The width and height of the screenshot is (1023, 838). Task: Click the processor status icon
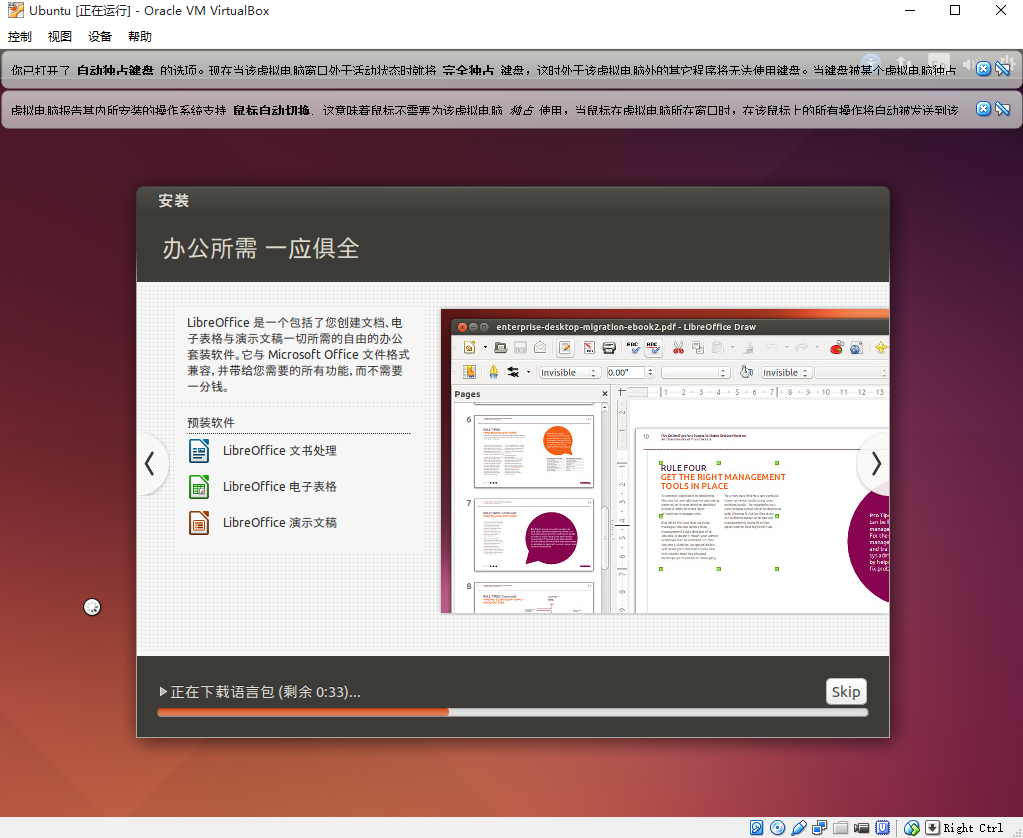pyautogui.click(x=883, y=828)
